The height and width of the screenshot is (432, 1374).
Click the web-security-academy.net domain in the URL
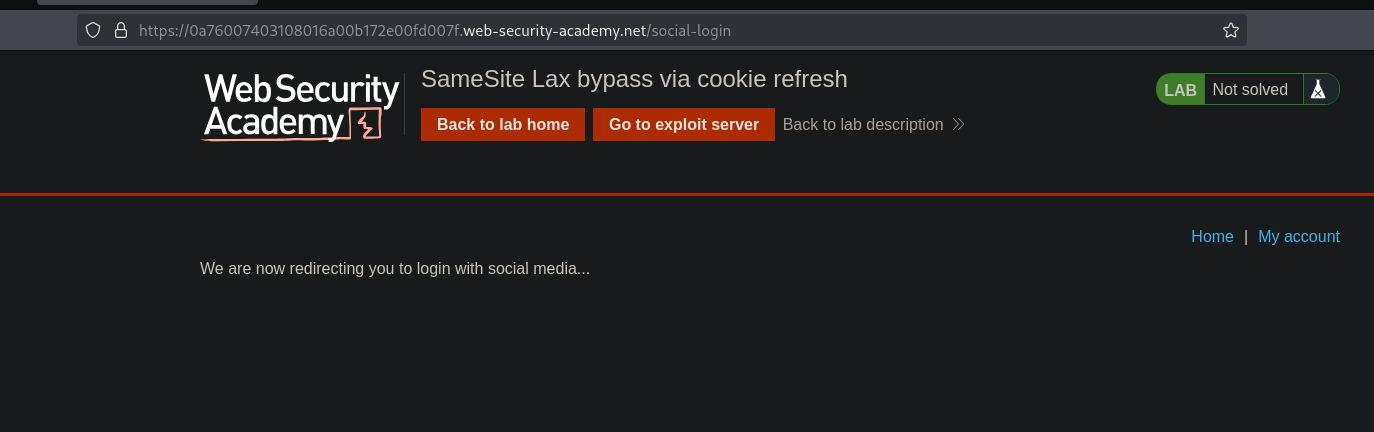(556, 30)
